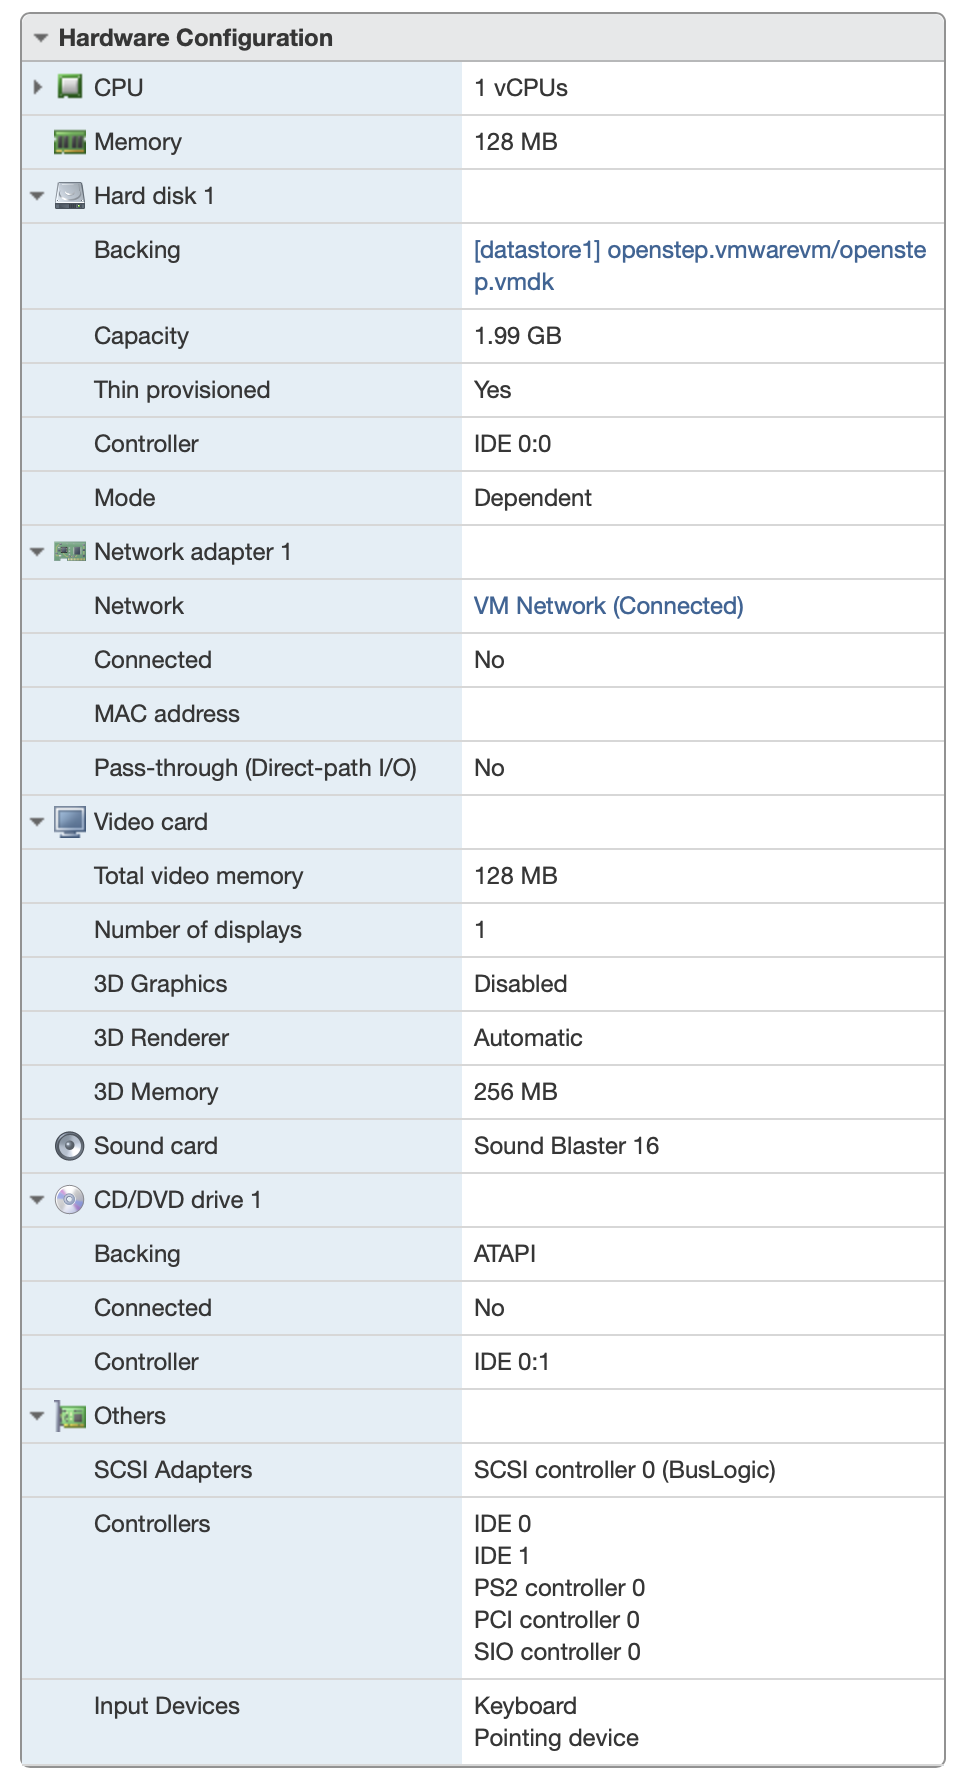The image size is (970, 1782).
Task: Click the Video card monitor icon
Action: pos(69,822)
